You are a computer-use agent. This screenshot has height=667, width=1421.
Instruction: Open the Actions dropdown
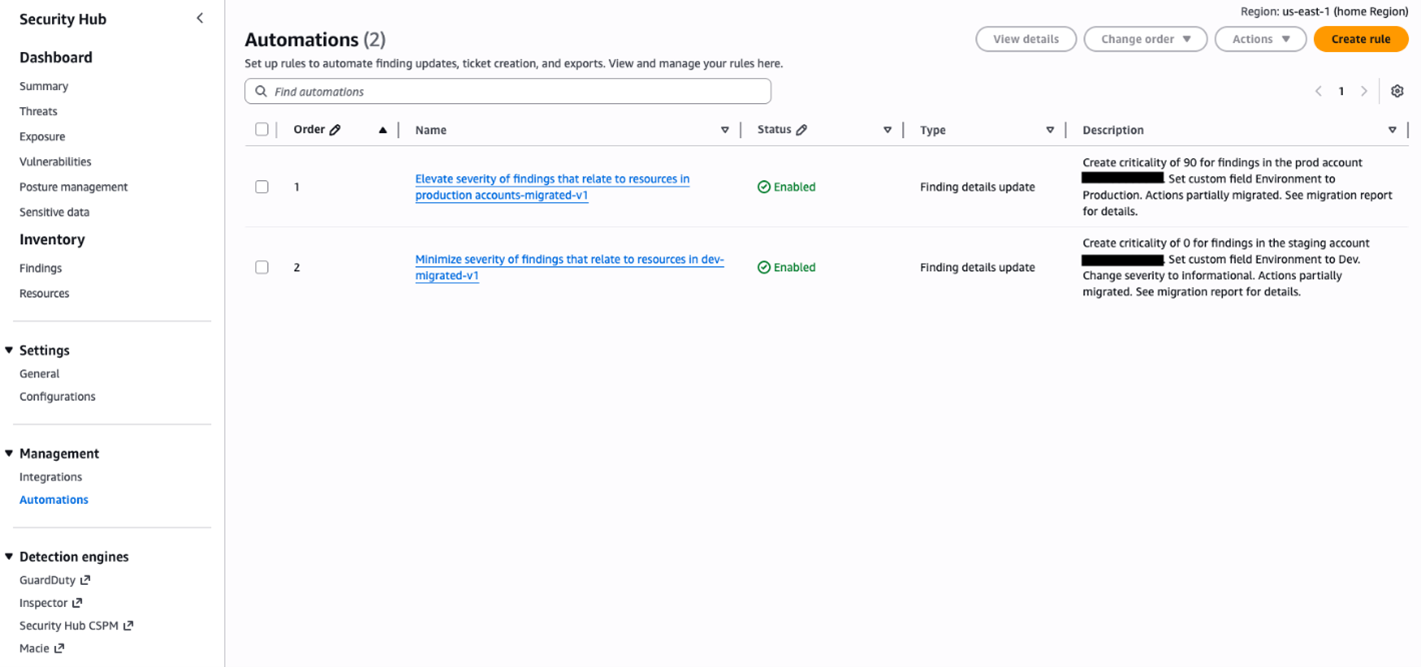coord(1260,38)
